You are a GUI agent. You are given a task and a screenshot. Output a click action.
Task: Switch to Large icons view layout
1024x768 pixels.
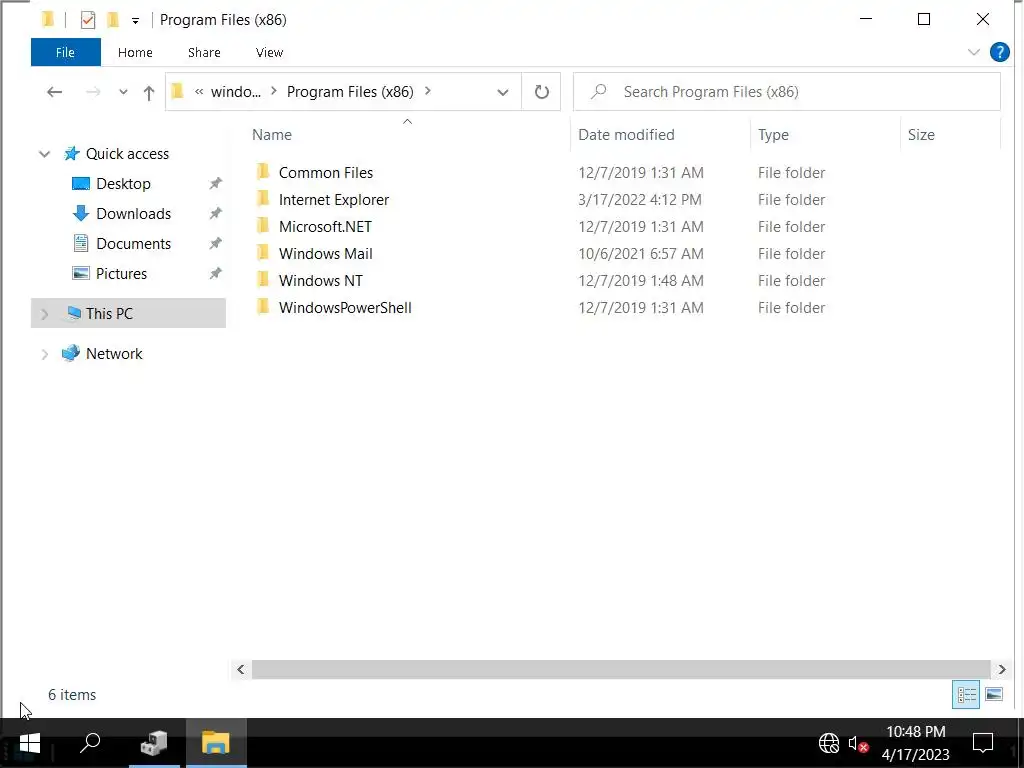(994, 694)
